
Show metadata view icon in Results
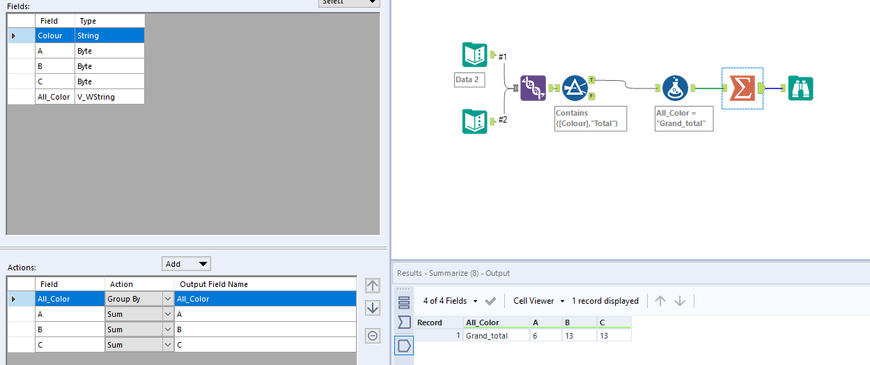click(404, 322)
